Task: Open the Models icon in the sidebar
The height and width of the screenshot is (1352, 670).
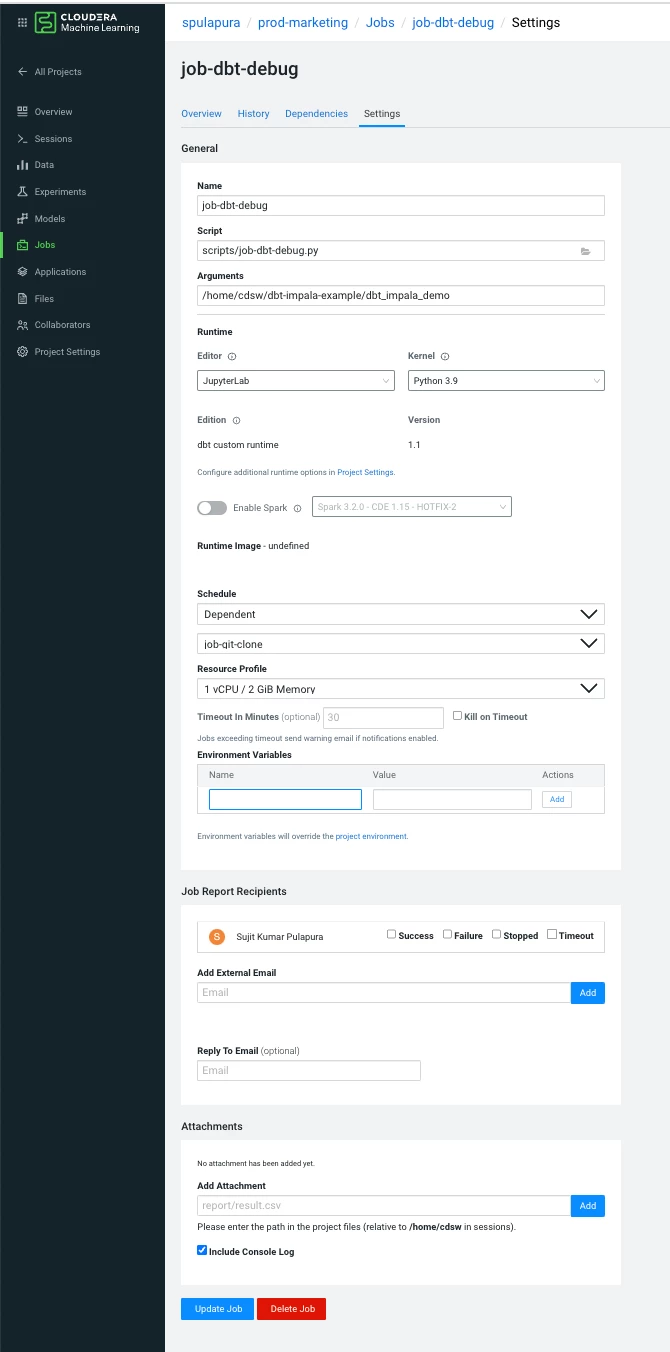Action: 23,219
